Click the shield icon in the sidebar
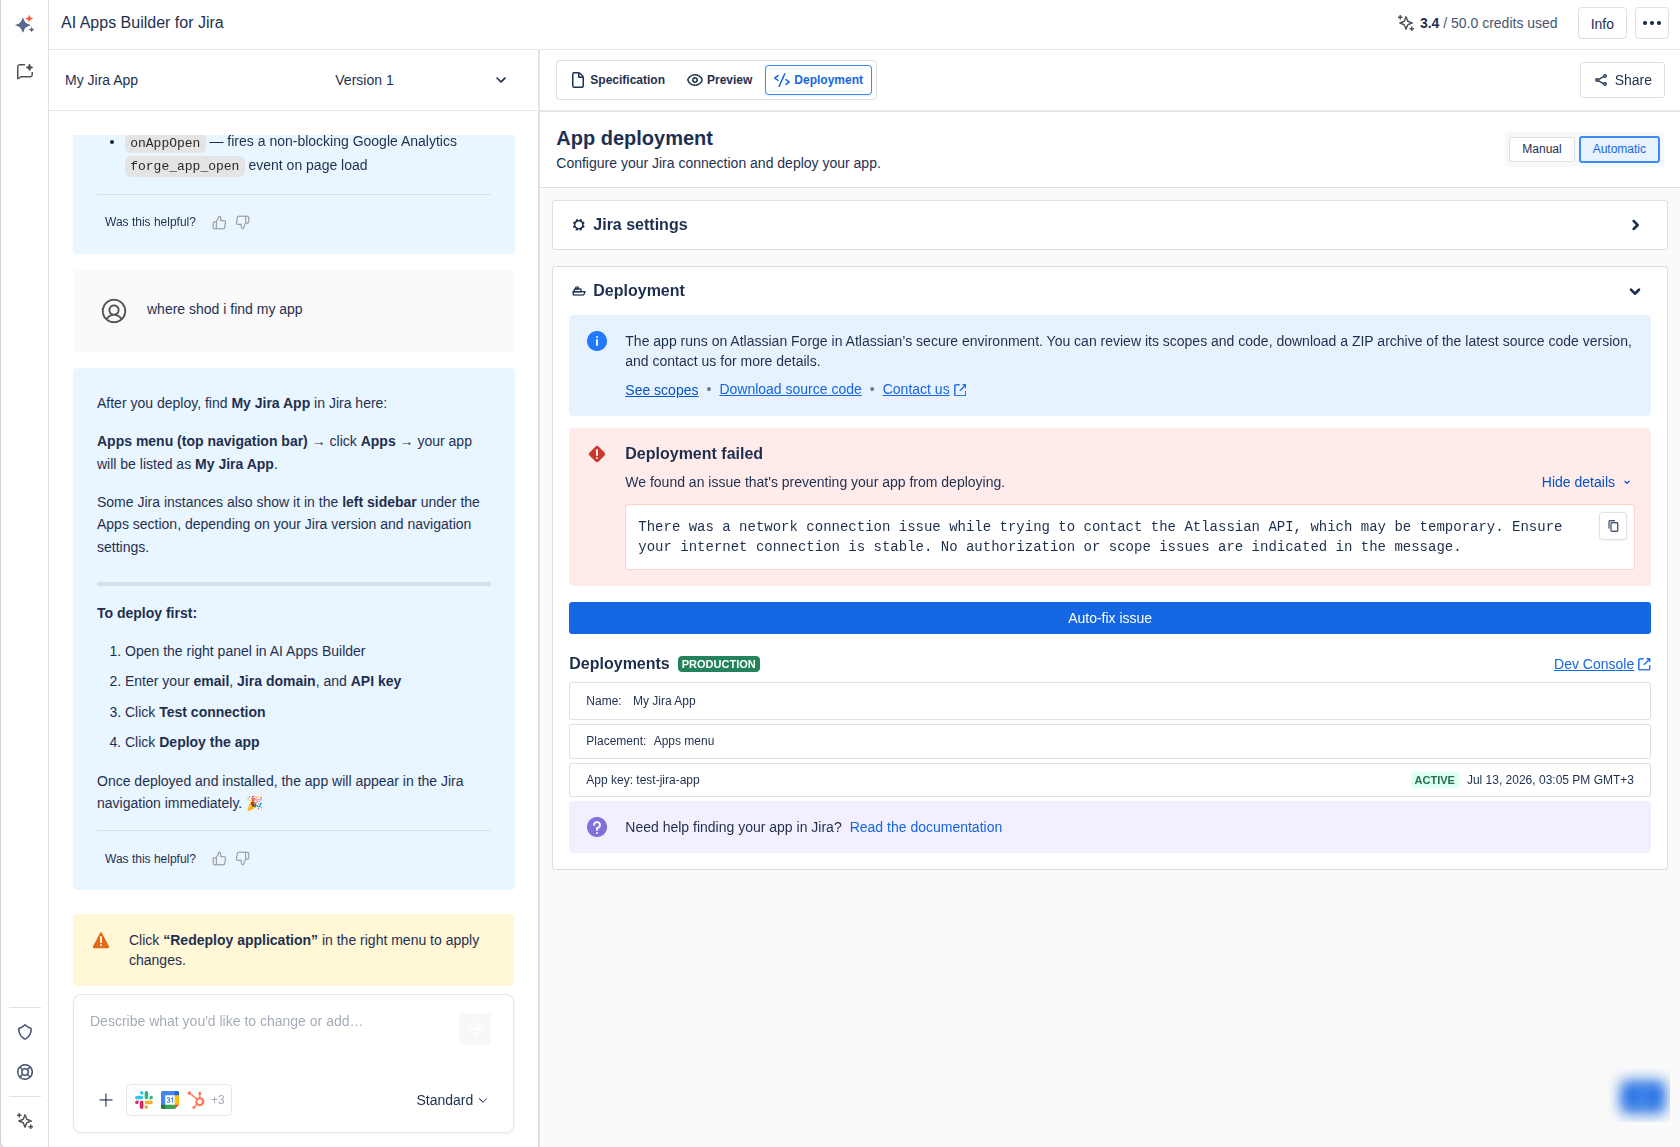1680x1147 pixels. [25, 1032]
